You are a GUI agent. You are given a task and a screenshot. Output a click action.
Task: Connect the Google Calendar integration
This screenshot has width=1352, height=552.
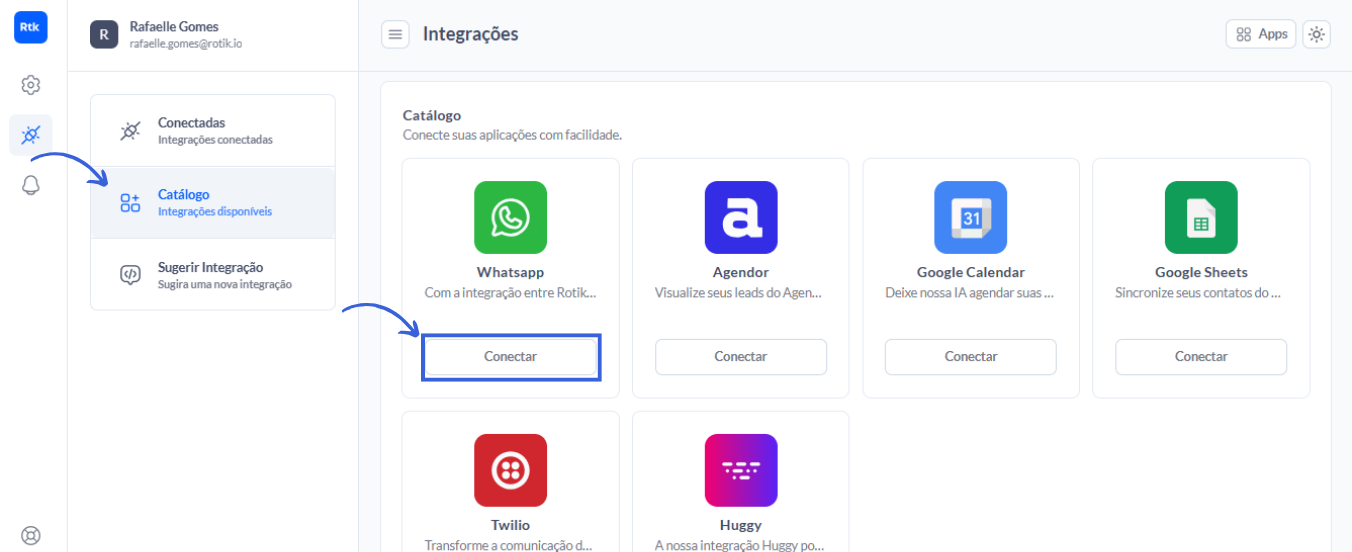pyautogui.click(x=971, y=357)
